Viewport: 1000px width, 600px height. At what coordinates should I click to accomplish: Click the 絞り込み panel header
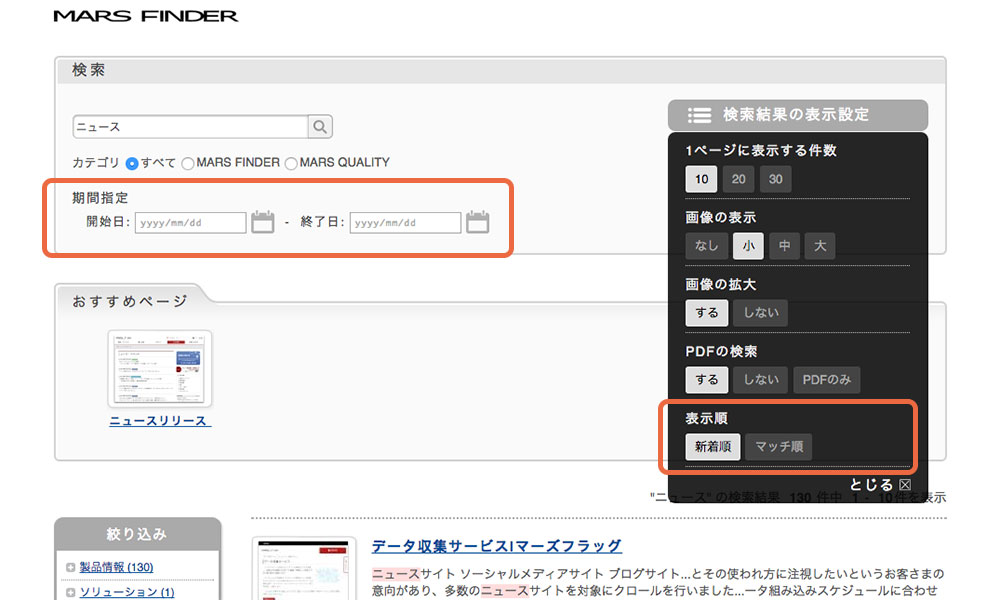[137, 534]
